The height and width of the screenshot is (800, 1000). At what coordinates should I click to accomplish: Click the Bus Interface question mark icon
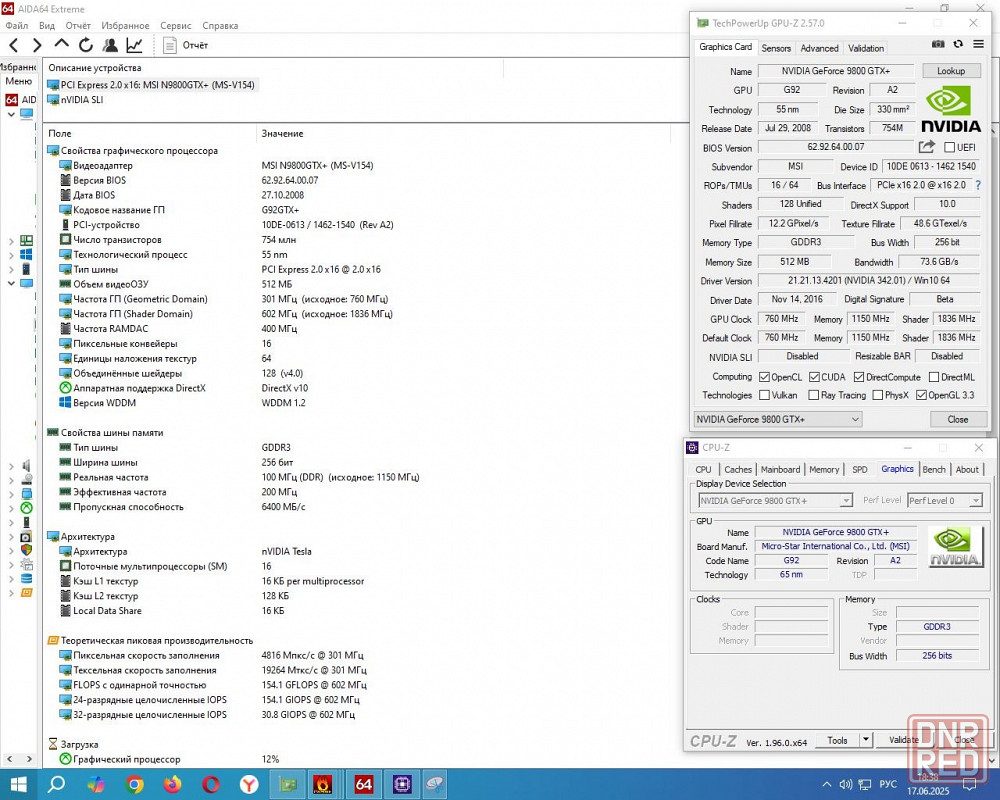(x=979, y=185)
